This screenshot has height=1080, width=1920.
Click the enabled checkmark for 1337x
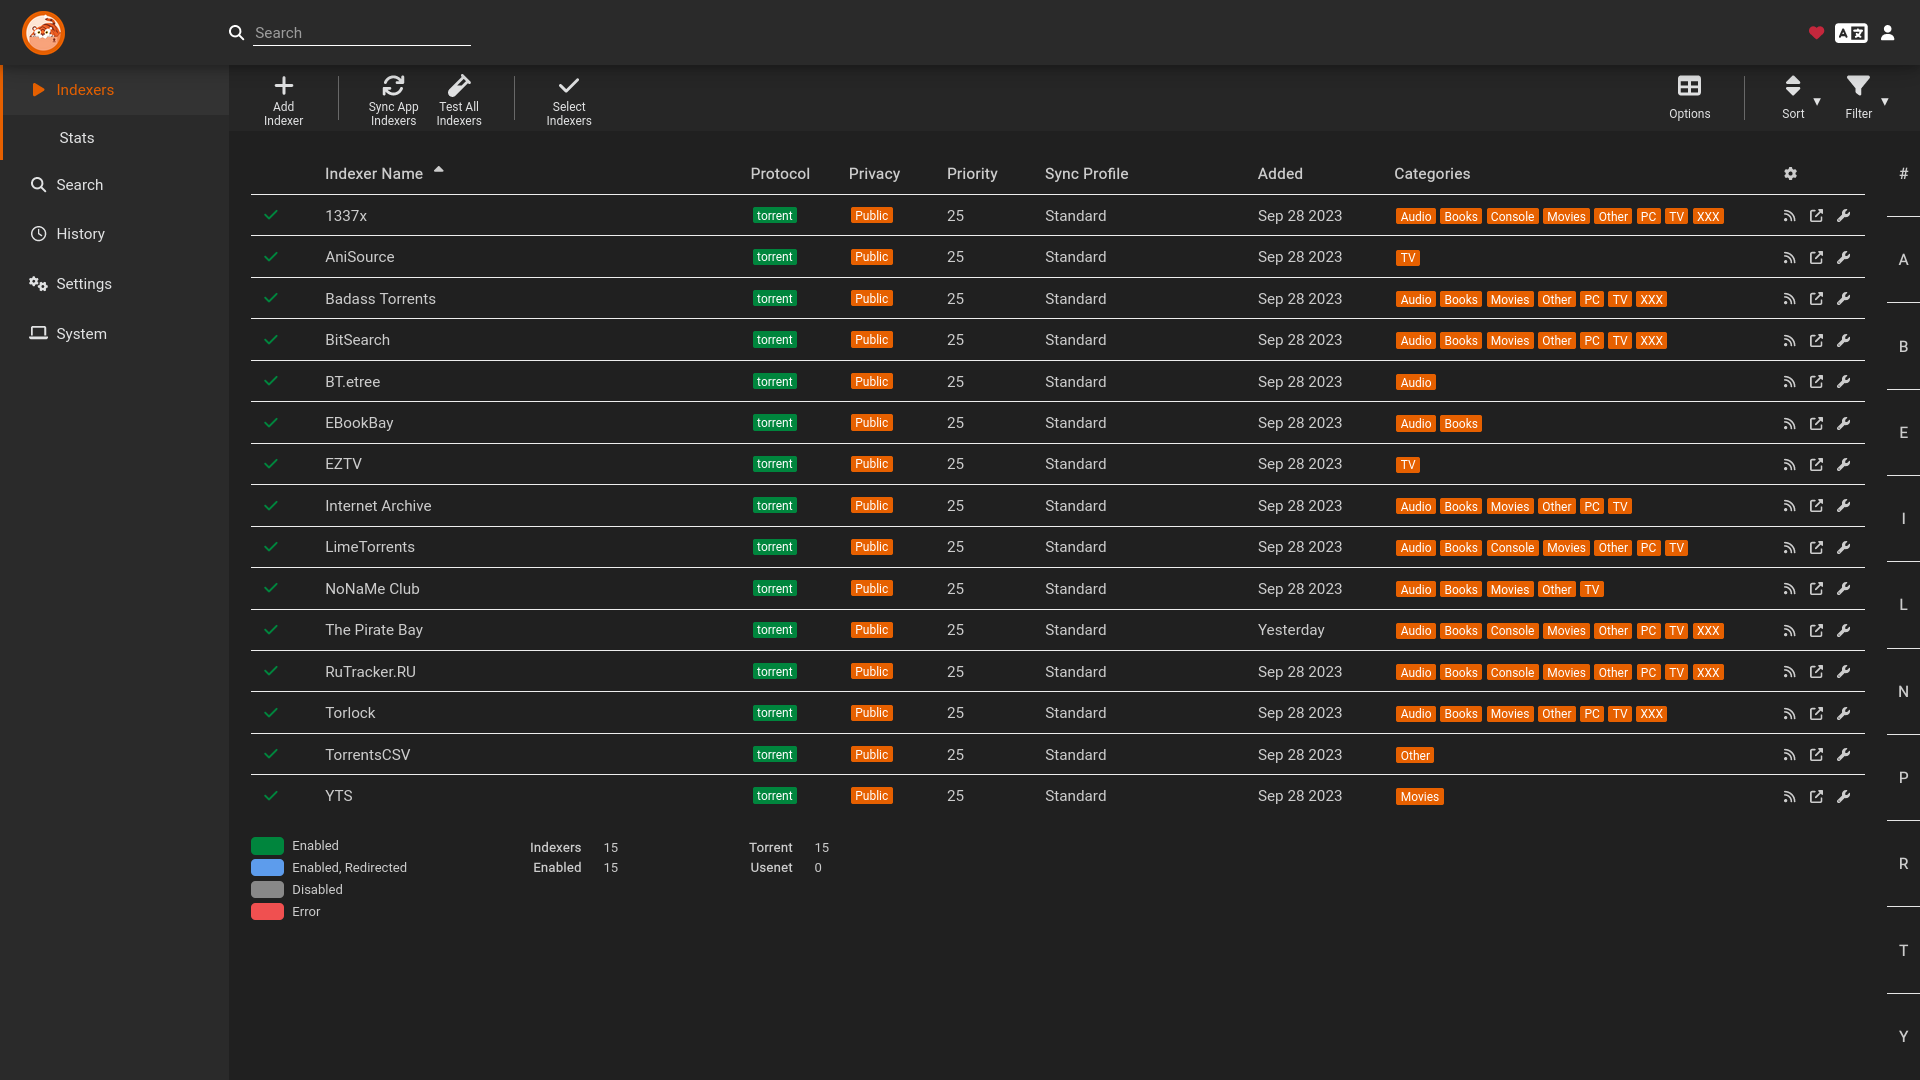tap(271, 215)
